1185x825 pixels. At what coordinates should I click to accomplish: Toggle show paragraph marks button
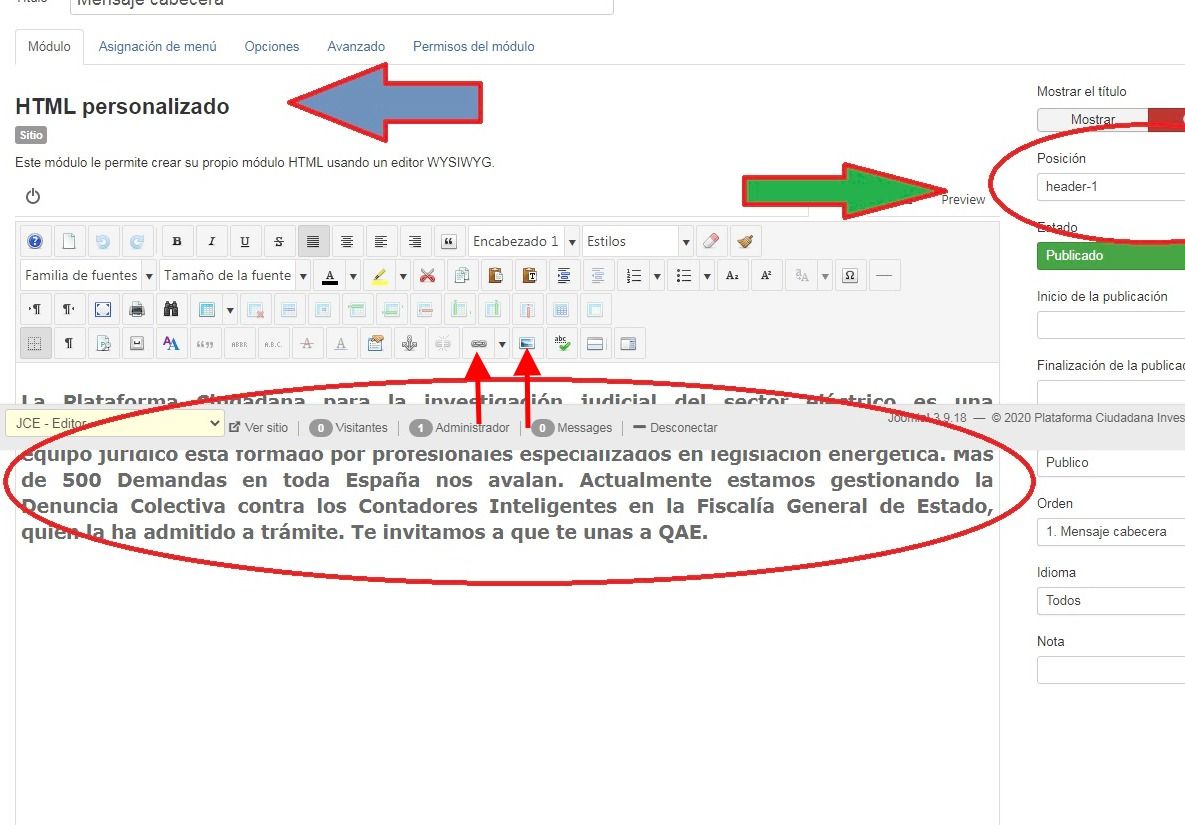coord(69,344)
